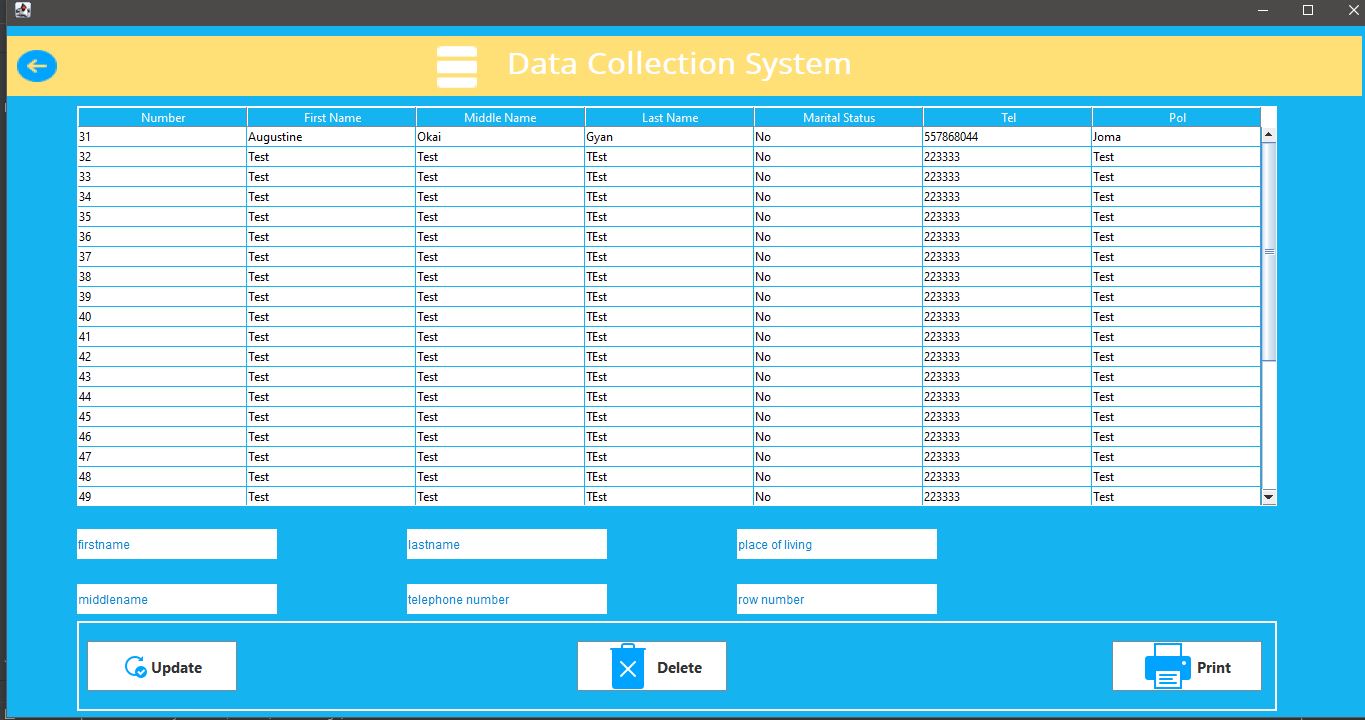Click the table scrollbar down arrow
The image size is (1365, 720).
pyautogui.click(x=1269, y=496)
